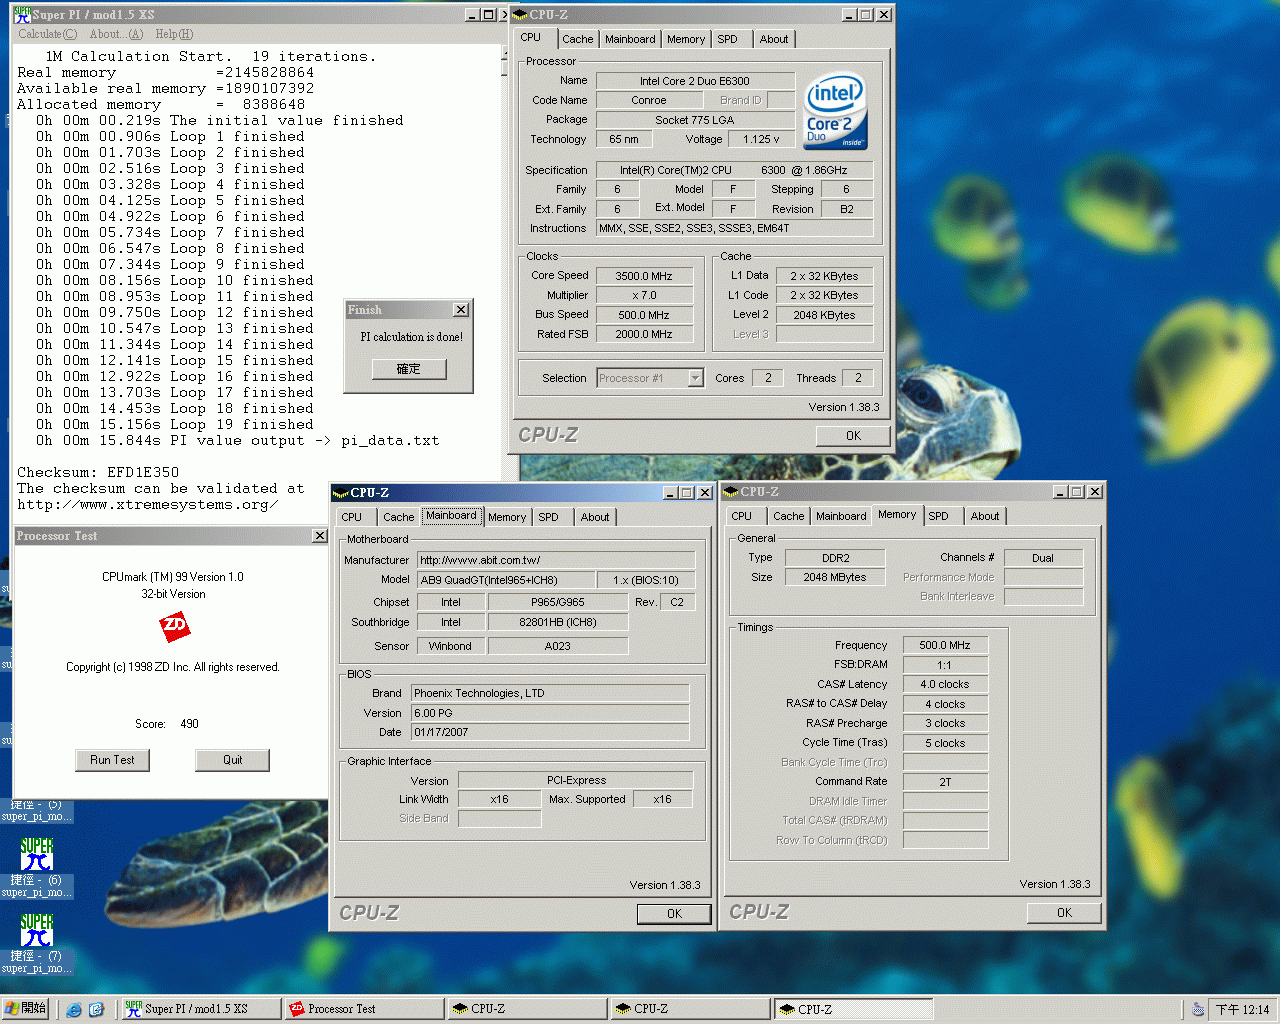Click Quit in Processor Test
Image resolution: width=1280 pixels, height=1024 pixels.
click(x=233, y=760)
